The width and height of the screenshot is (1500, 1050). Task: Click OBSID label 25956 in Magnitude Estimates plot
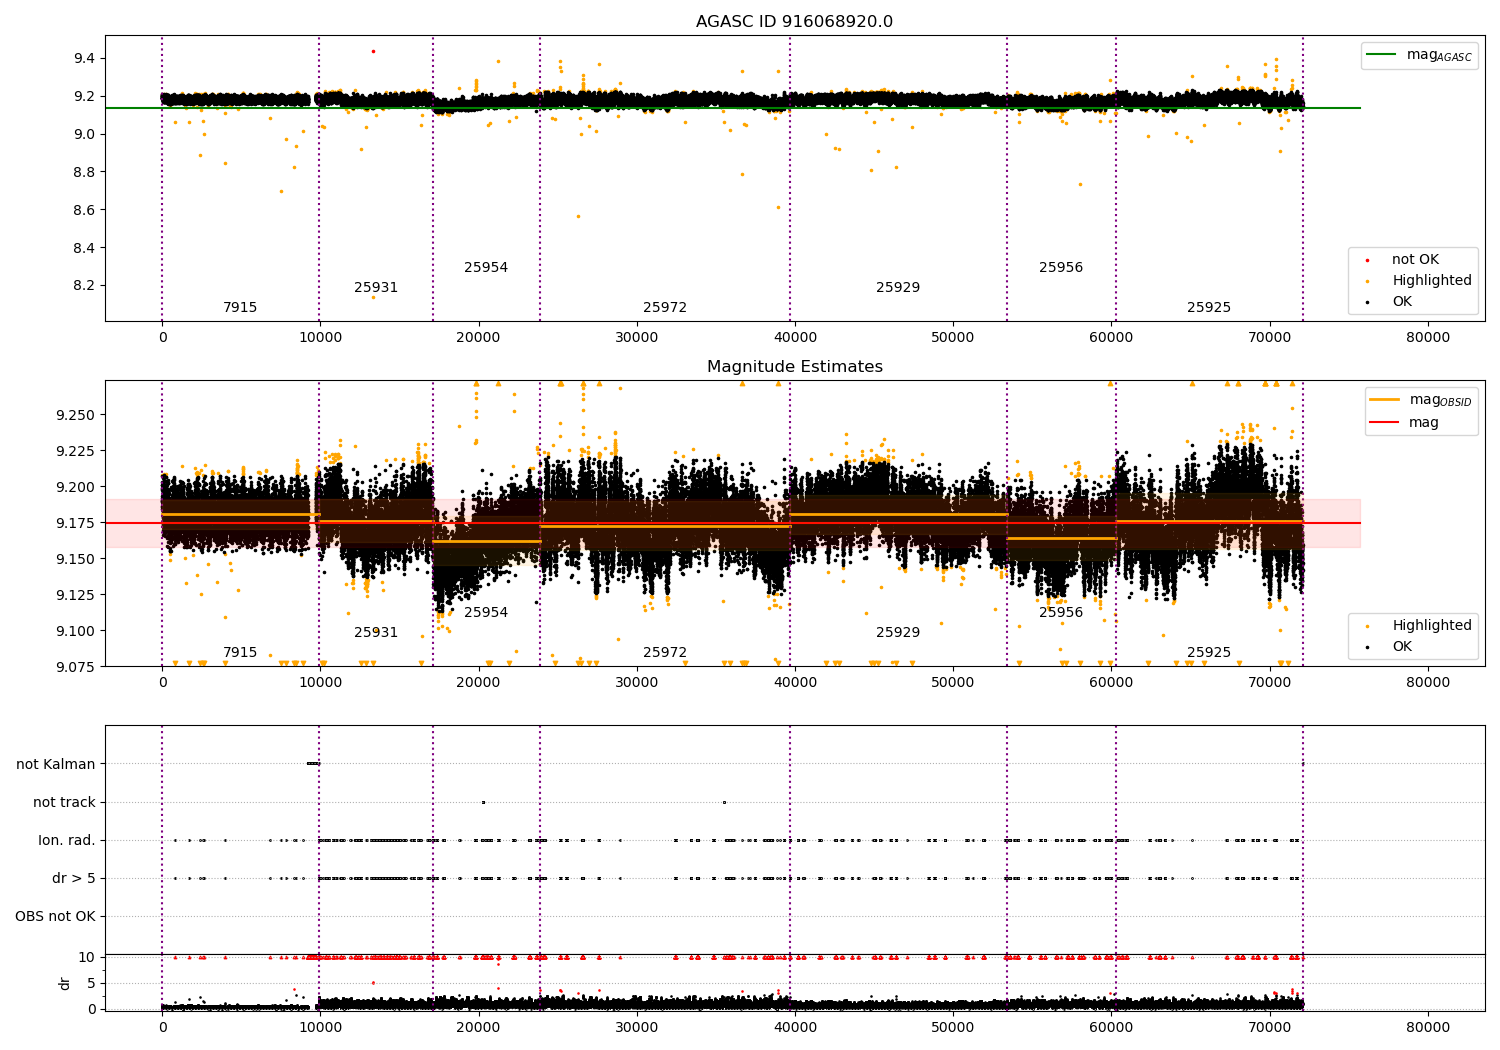(x=1061, y=613)
